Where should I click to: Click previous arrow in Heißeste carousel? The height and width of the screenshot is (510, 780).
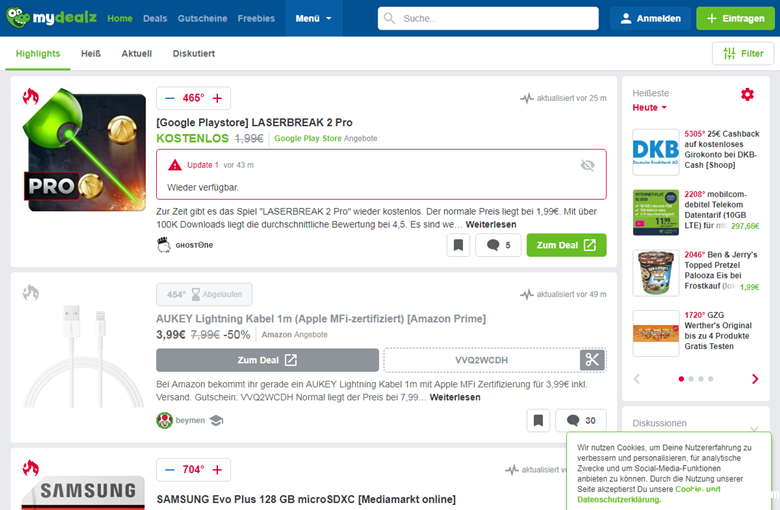point(637,379)
